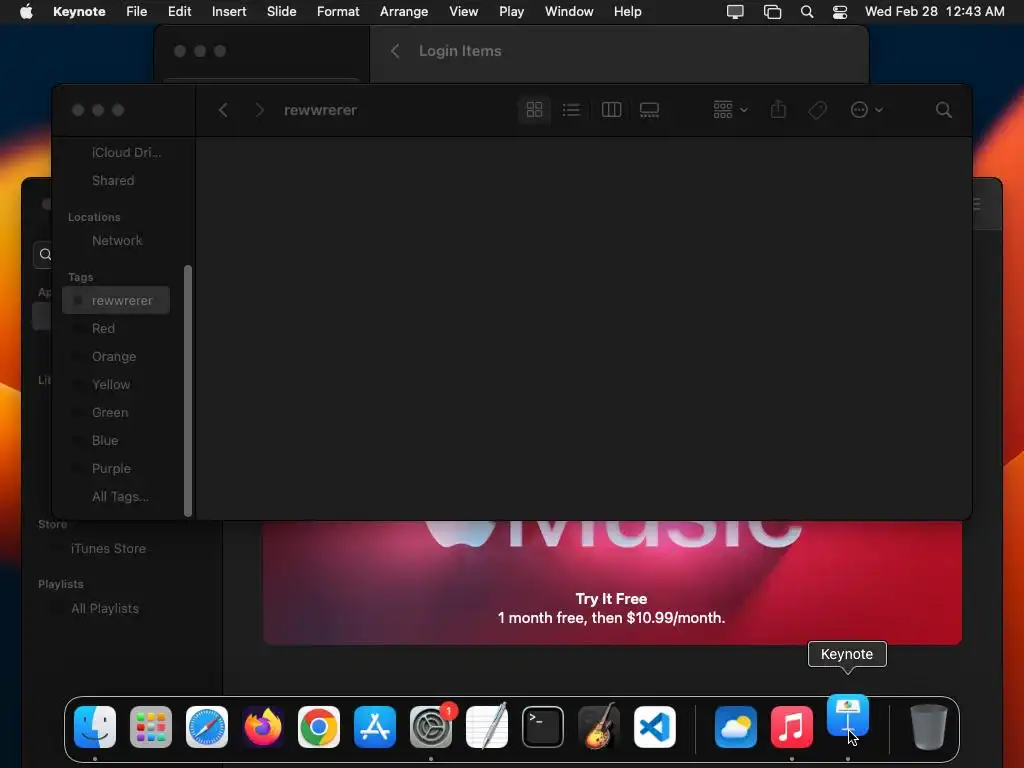The height and width of the screenshot is (768, 1024).
Task: Open TextEdit from the Dock
Action: 487,727
